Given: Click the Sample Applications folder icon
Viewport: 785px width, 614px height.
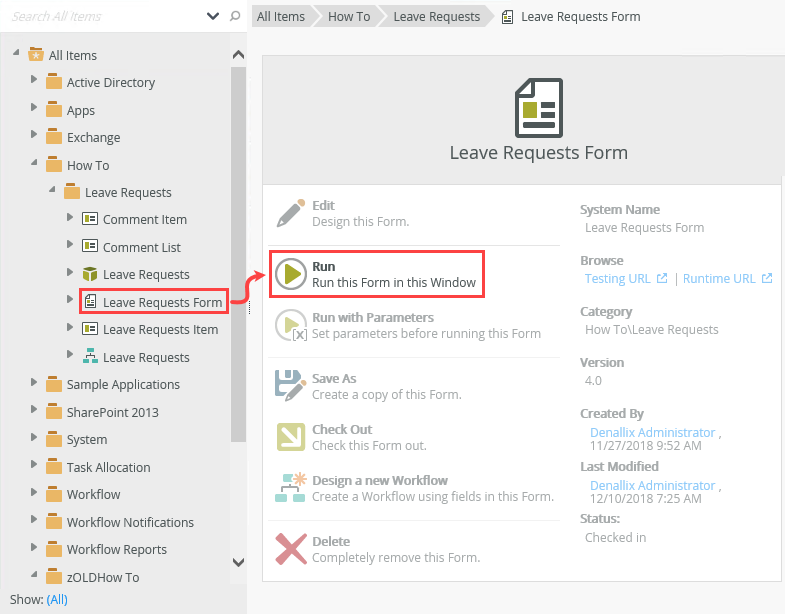Looking at the screenshot, I should click(54, 384).
